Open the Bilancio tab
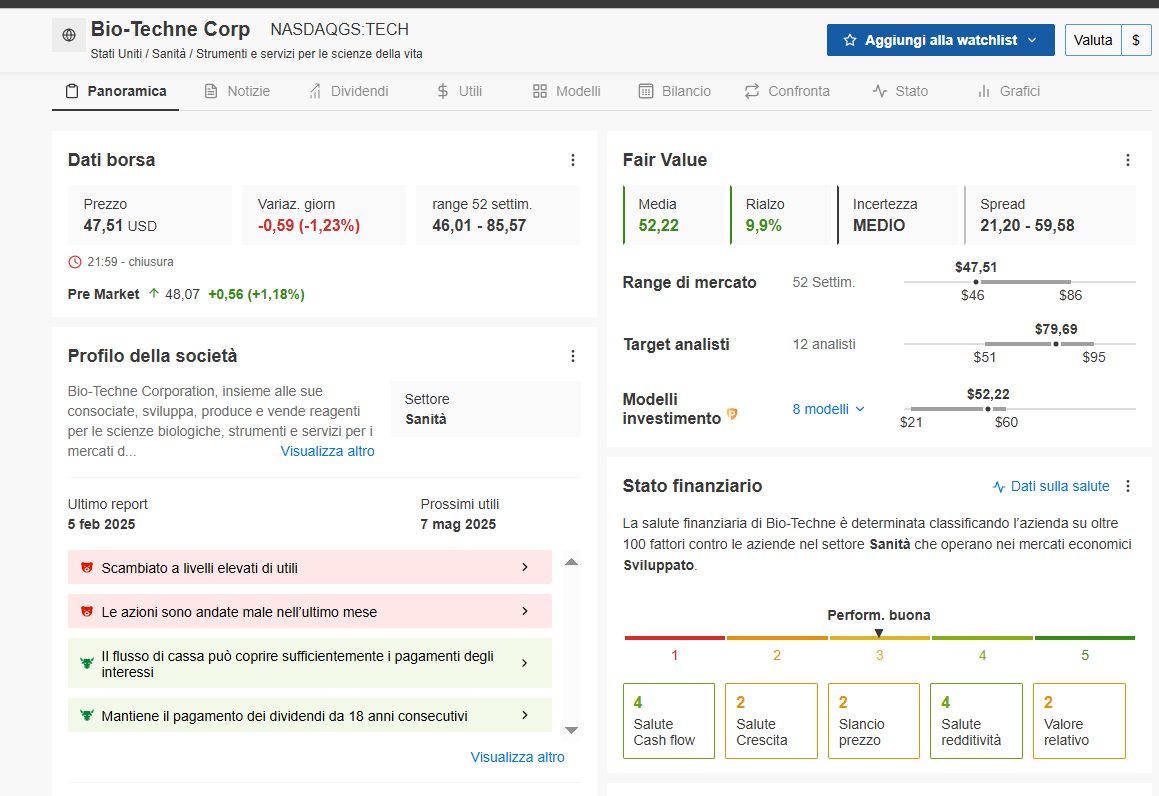 click(675, 92)
